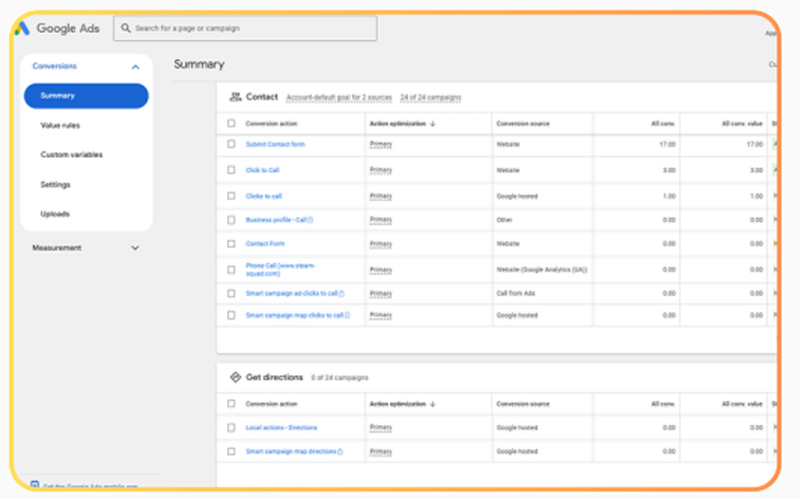Open Value rules in the sidebar

[x=60, y=126]
